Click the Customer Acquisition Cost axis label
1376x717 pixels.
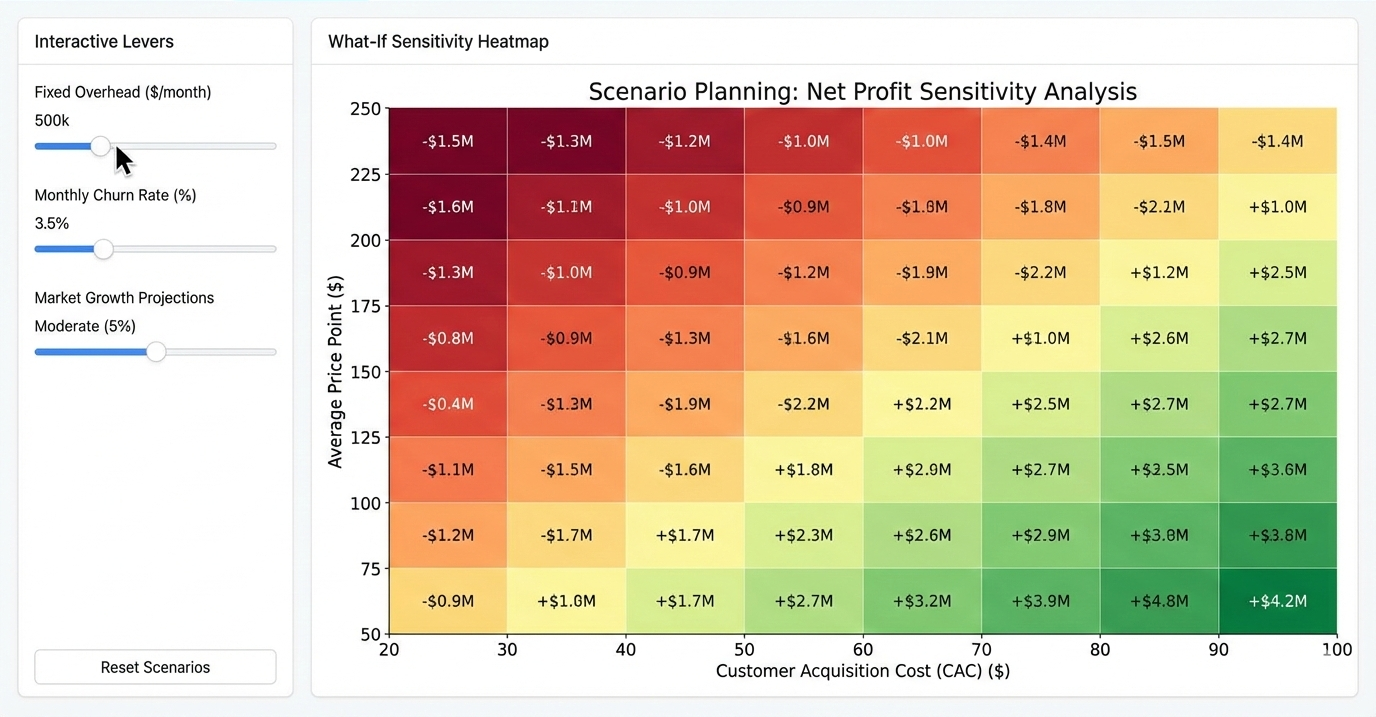click(862, 671)
